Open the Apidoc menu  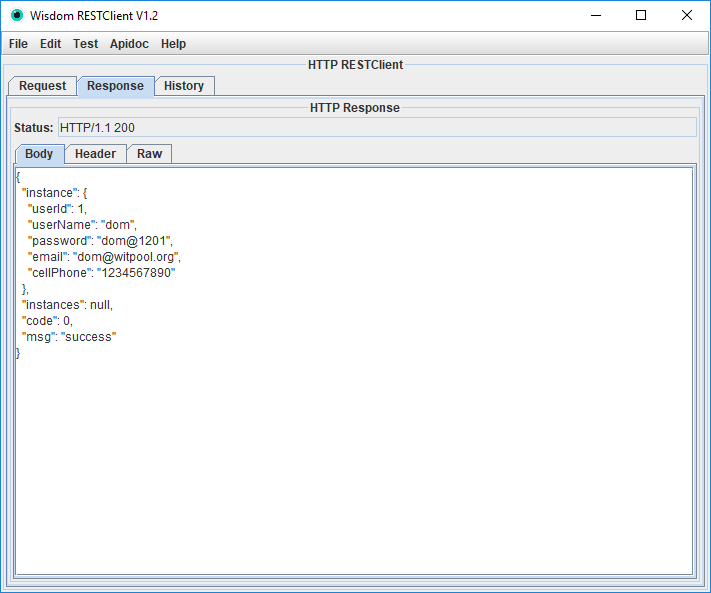click(129, 44)
